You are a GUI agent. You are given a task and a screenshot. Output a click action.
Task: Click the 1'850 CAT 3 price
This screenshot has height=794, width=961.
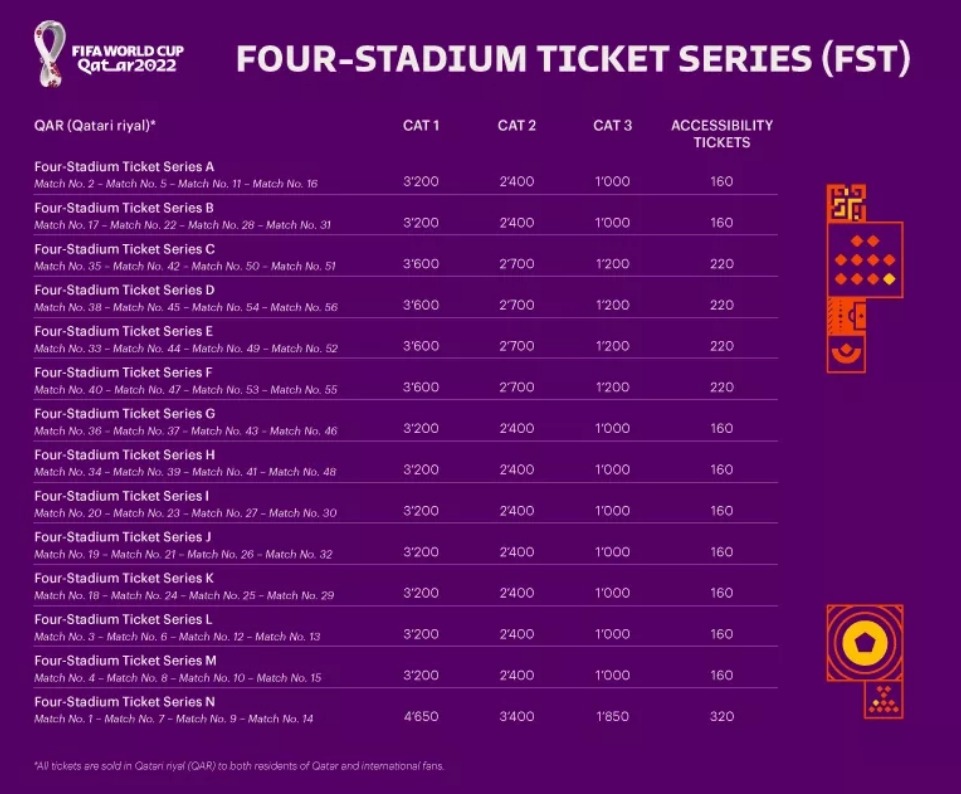click(612, 716)
